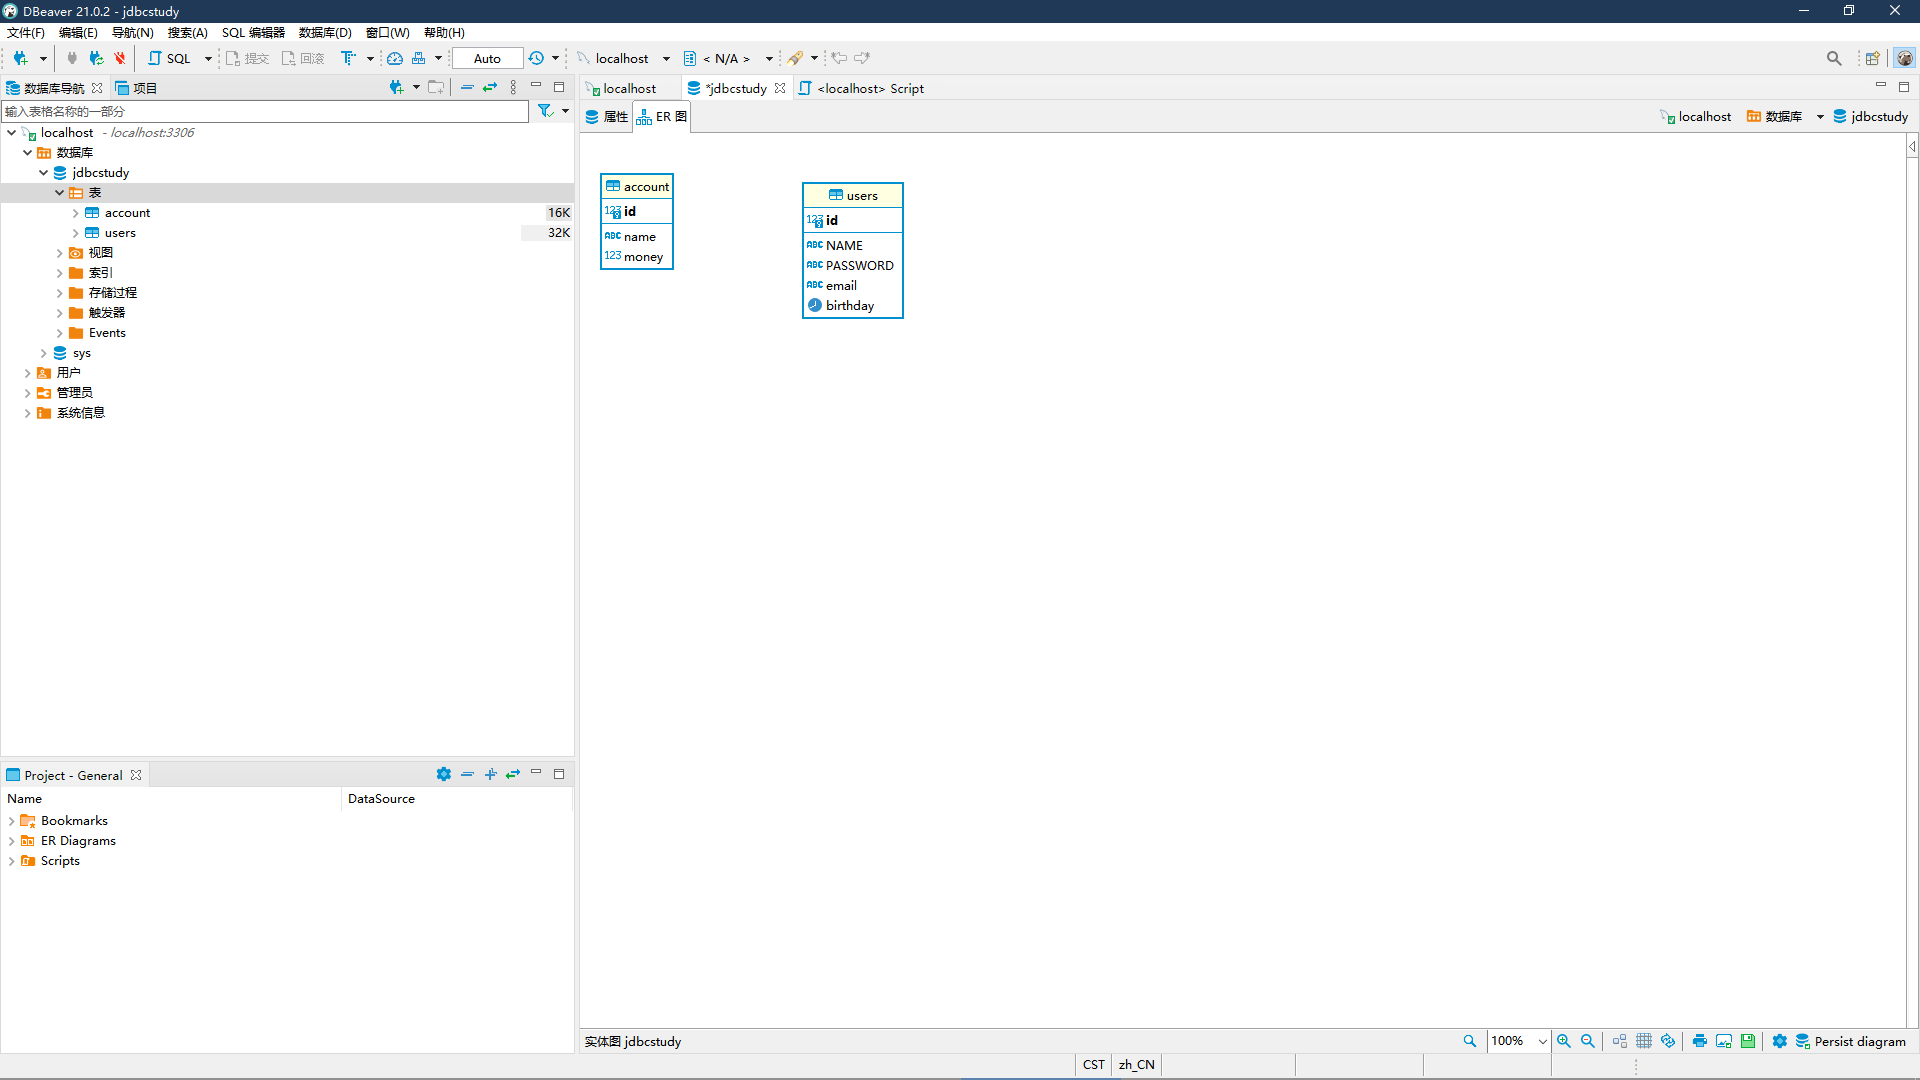Click the filter funnel icon in navigator

[x=545, y=111]
